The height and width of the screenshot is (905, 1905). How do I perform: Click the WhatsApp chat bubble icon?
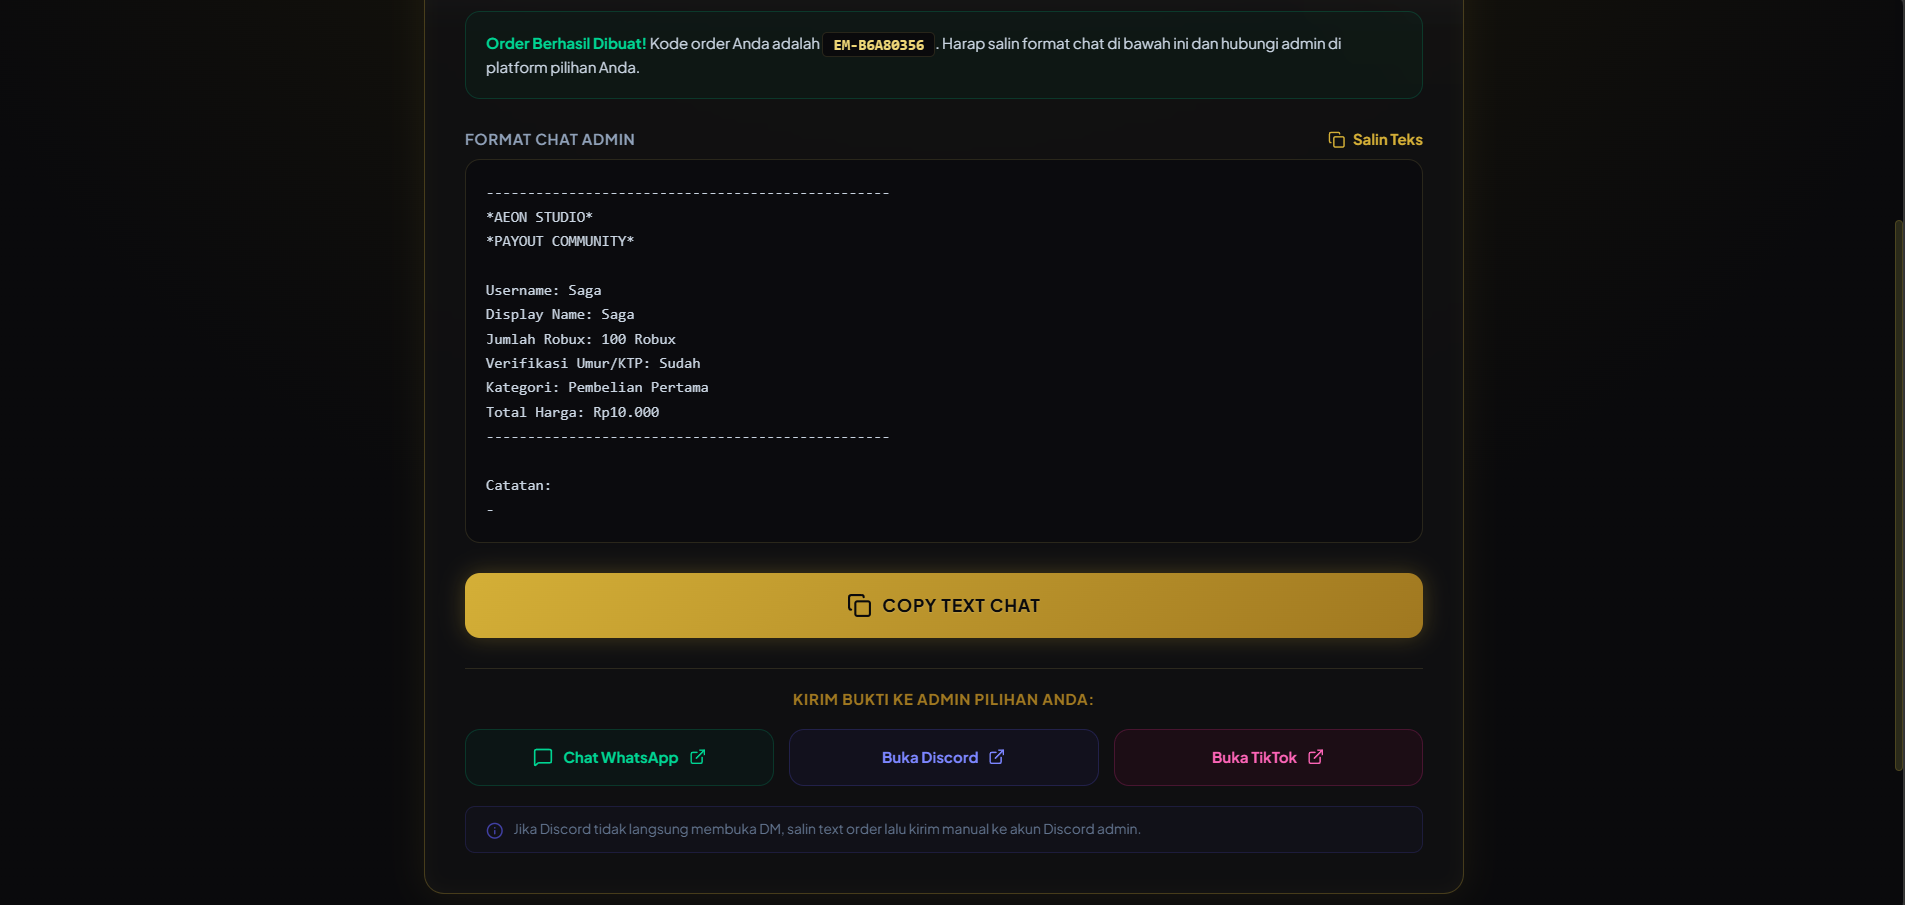point(543,757)
